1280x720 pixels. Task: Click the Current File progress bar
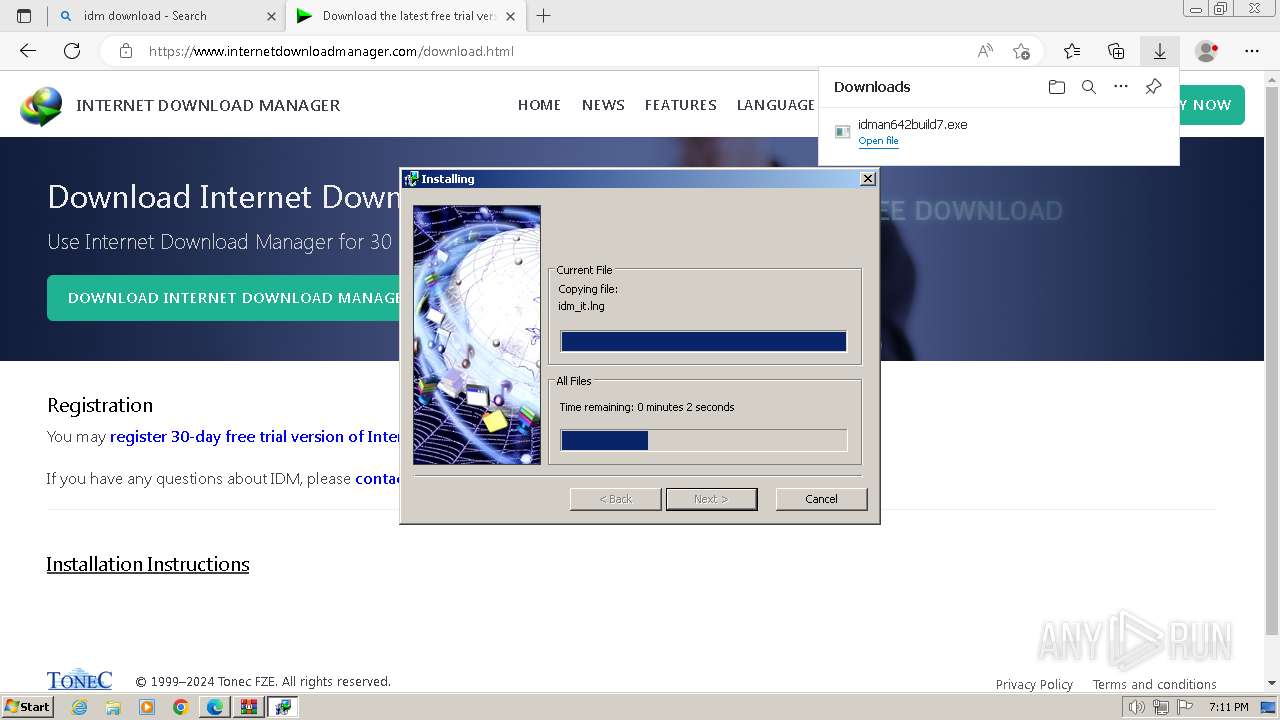pyautogui.click(x=703, y=342)
